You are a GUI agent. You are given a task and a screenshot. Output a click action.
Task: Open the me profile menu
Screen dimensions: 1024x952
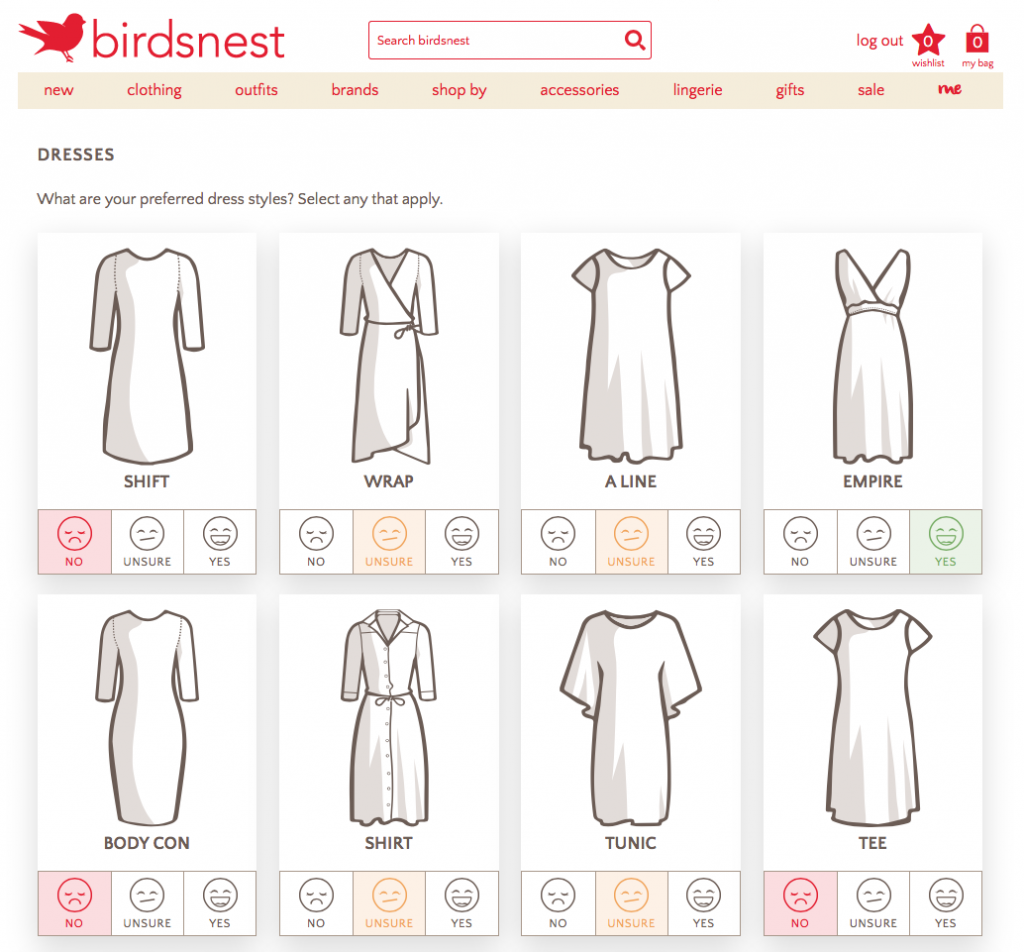[950, 89]
